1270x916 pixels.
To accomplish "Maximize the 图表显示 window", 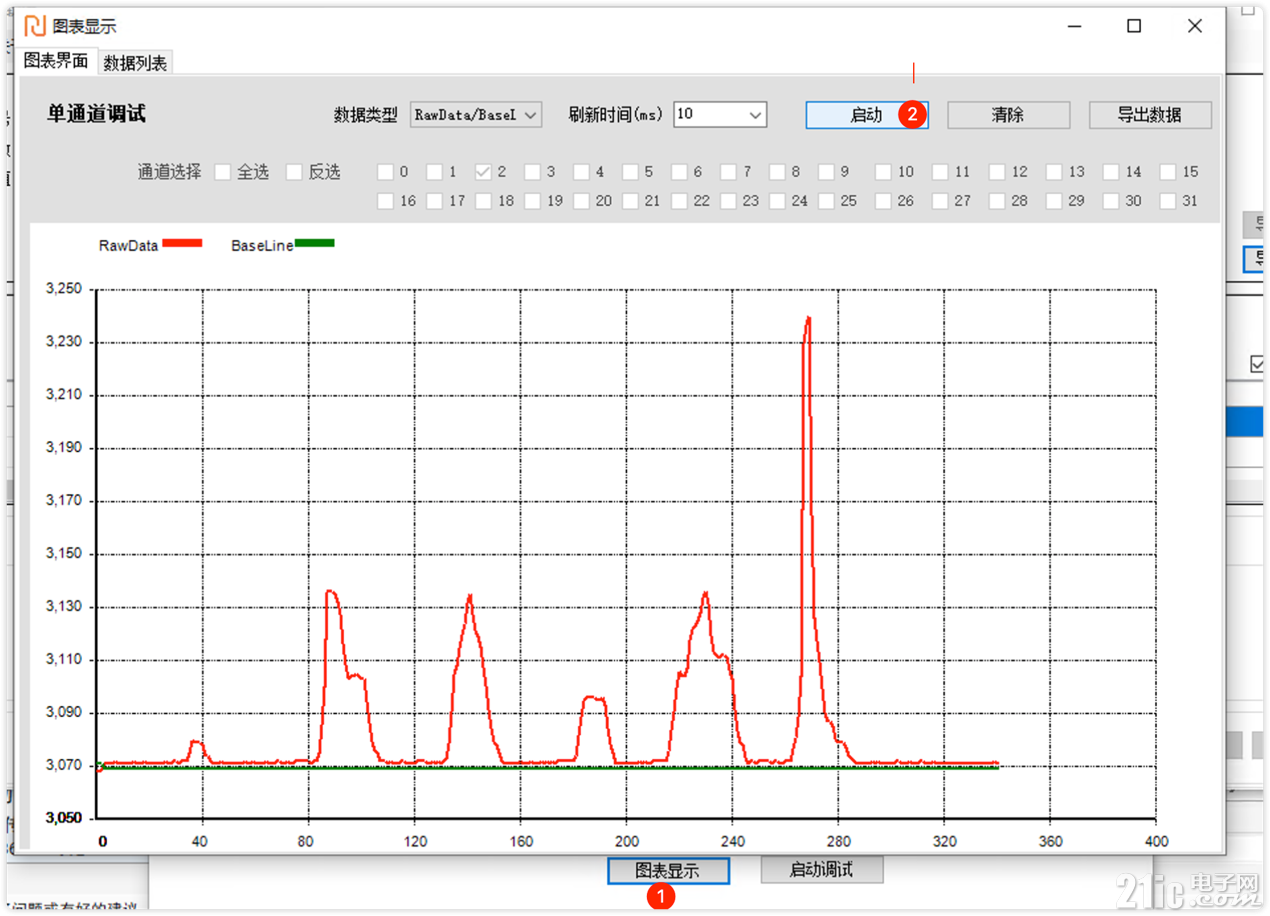I will tap(1134, 27).
